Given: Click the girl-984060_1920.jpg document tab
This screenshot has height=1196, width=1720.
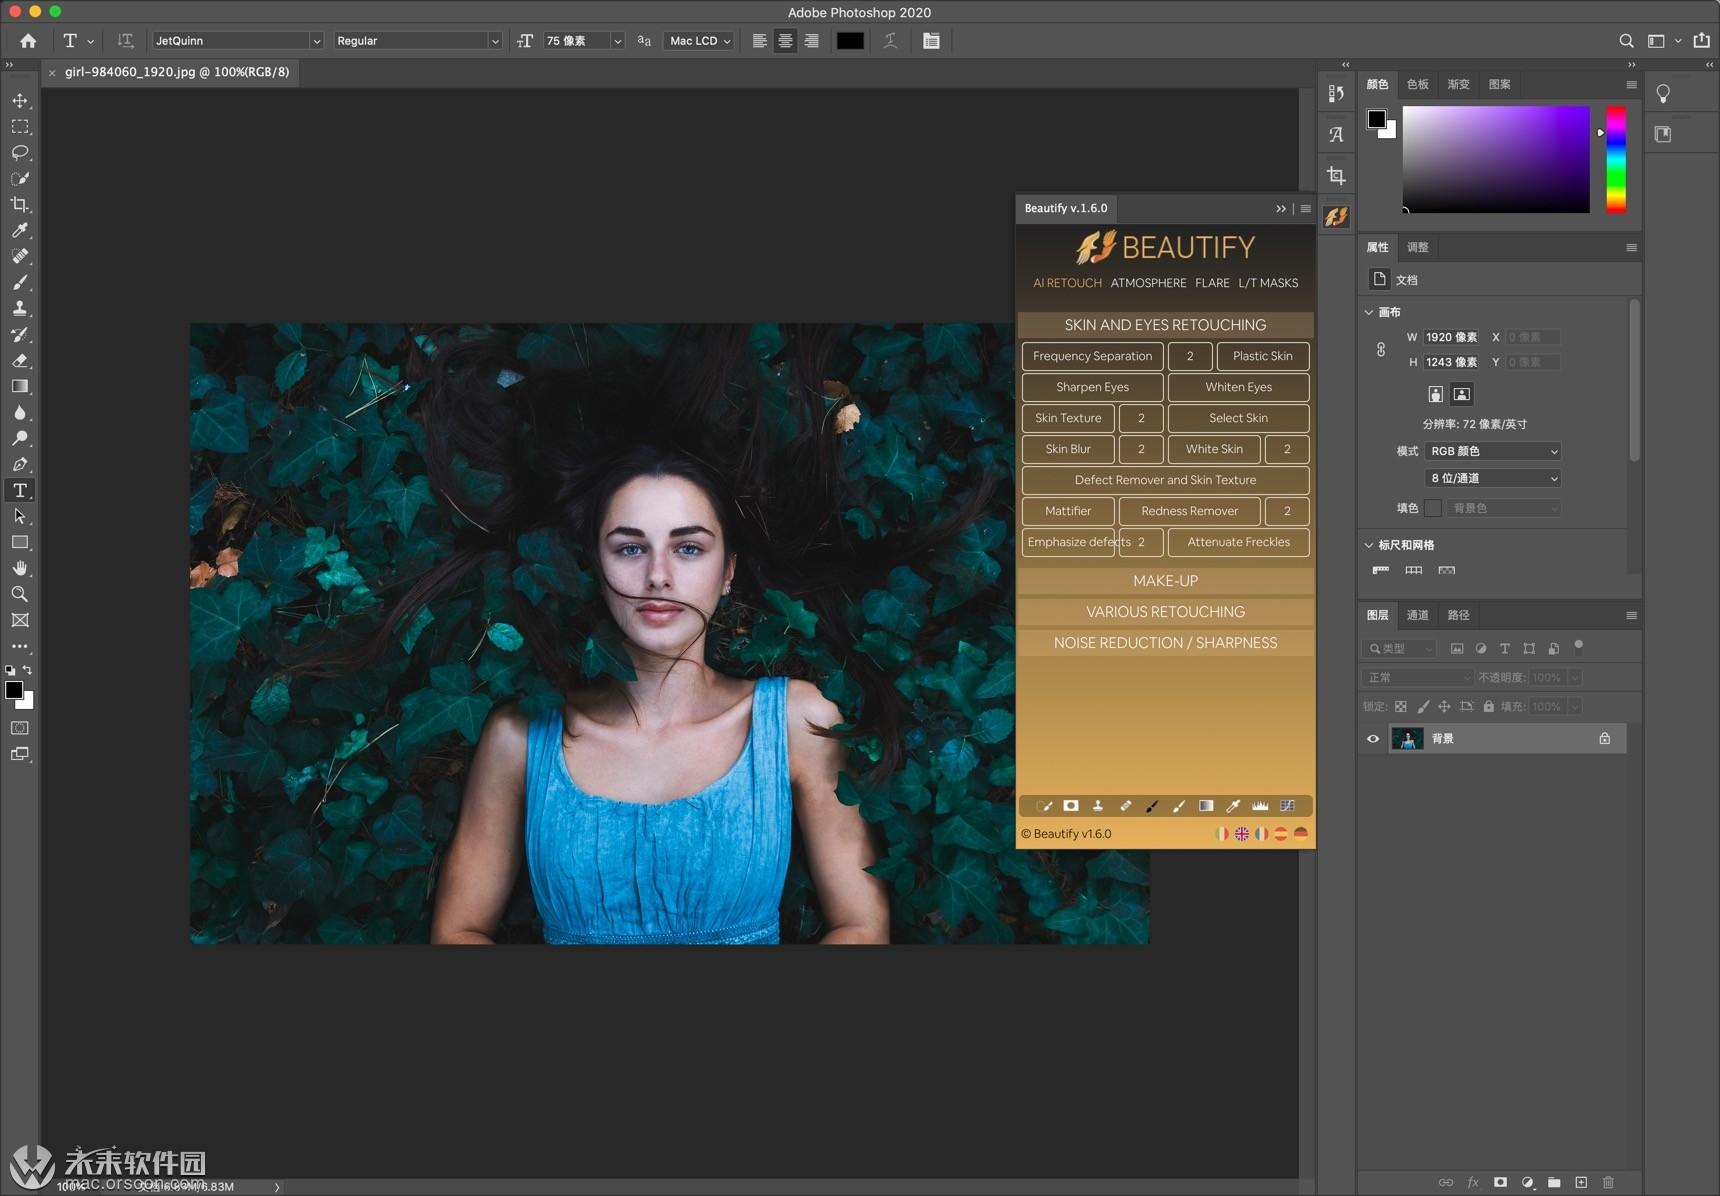Looking at the screenshot, I should [x=177, y=72].
